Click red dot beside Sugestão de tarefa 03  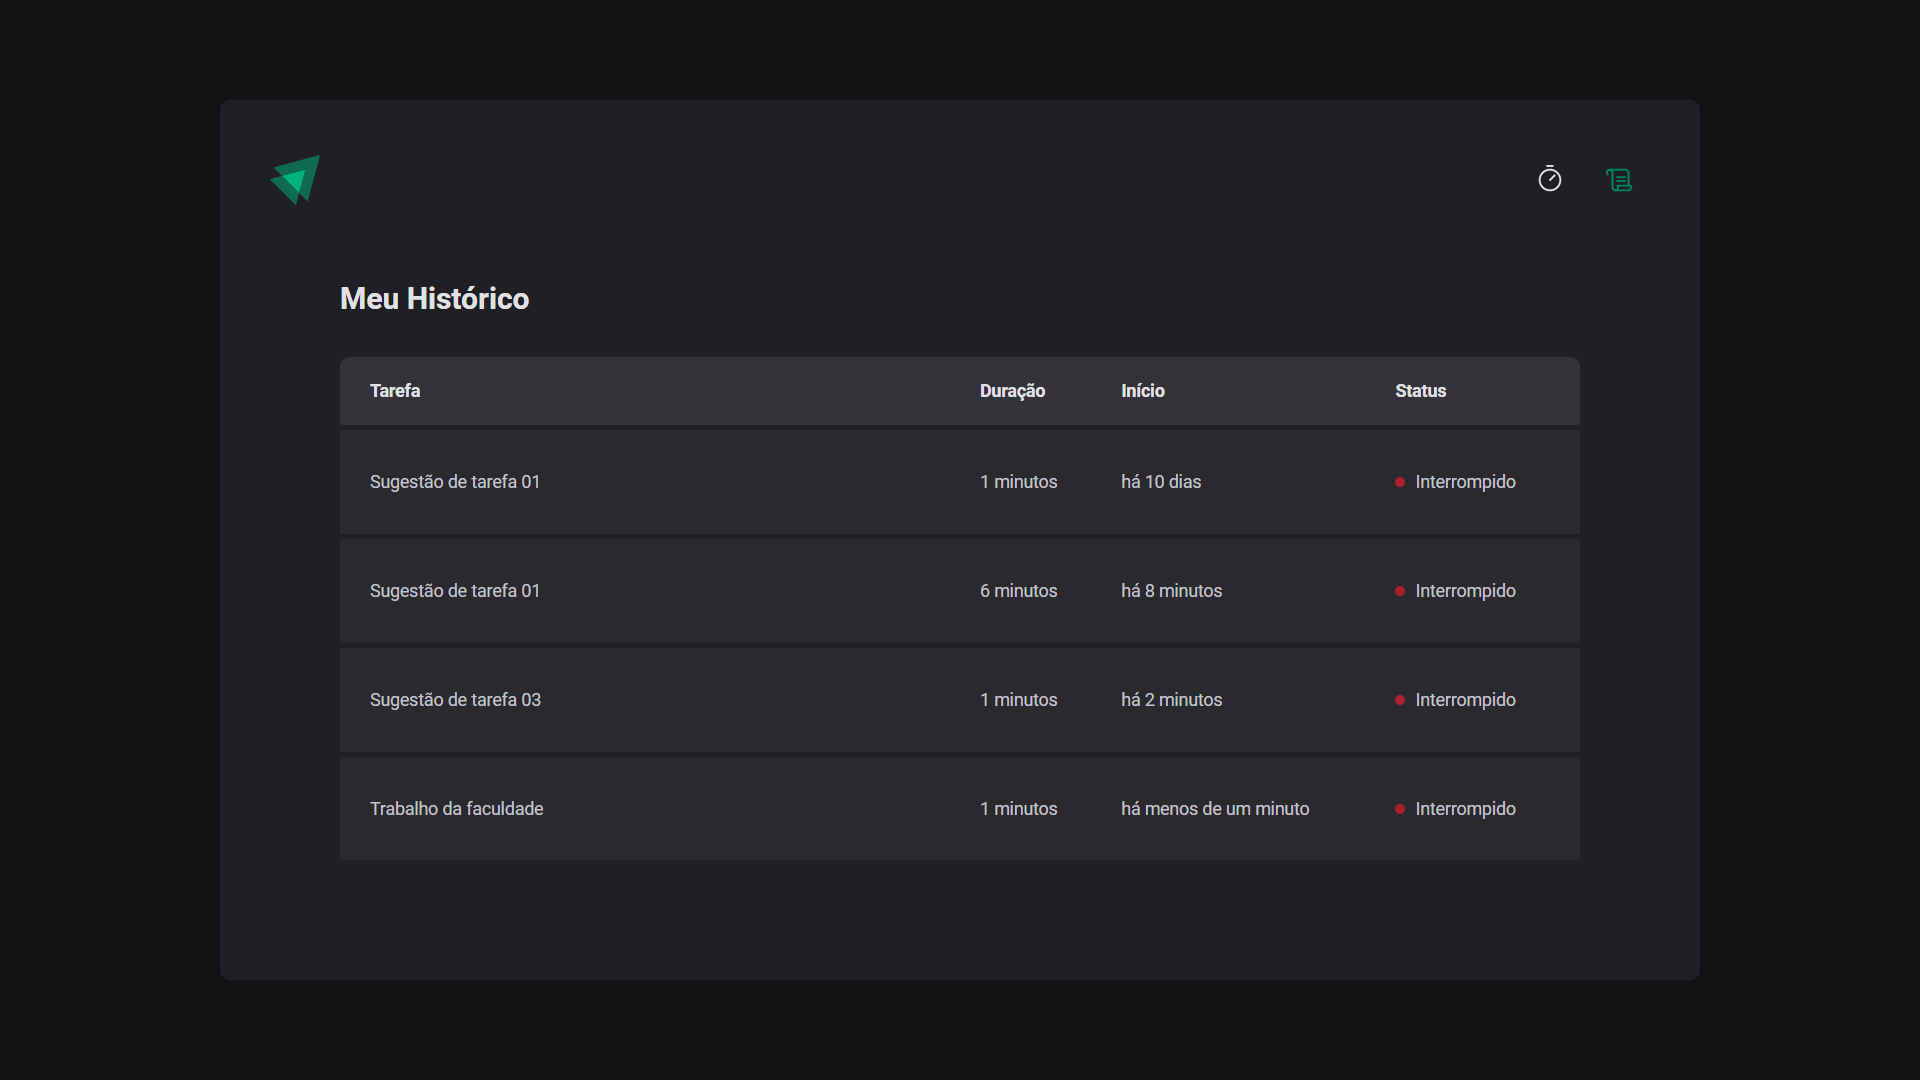(1400, 700)
